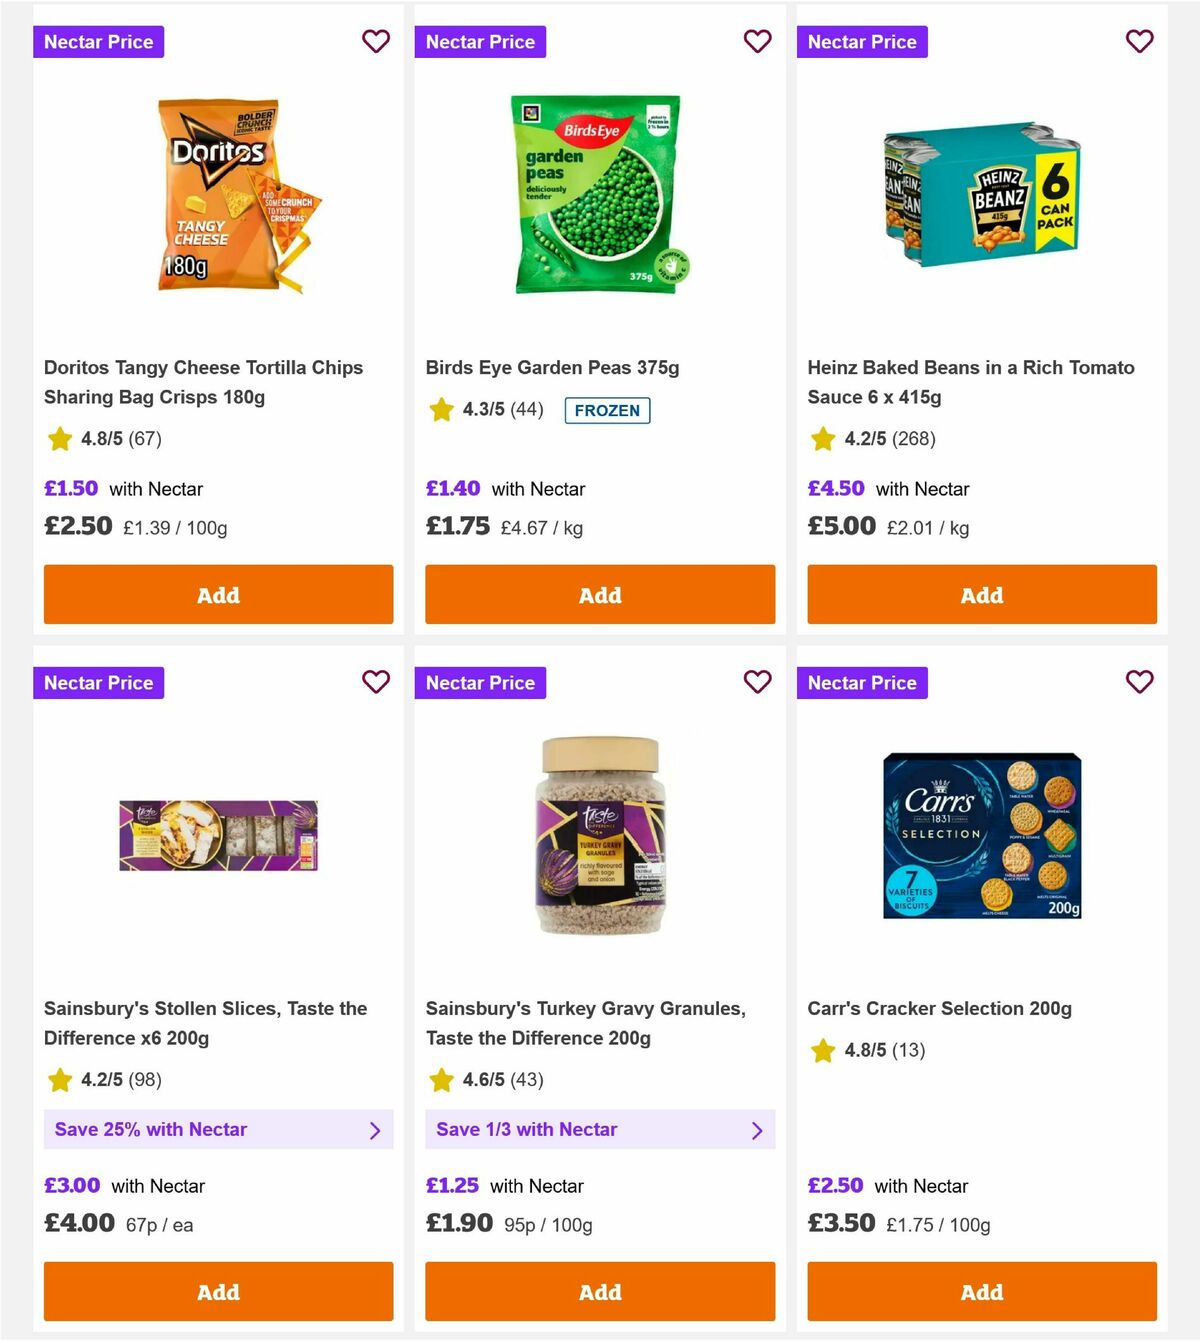Open the Save 25% with Nectar offer chevron
Screen dimensions: 1200x1341
click(x=376, y=1130)
